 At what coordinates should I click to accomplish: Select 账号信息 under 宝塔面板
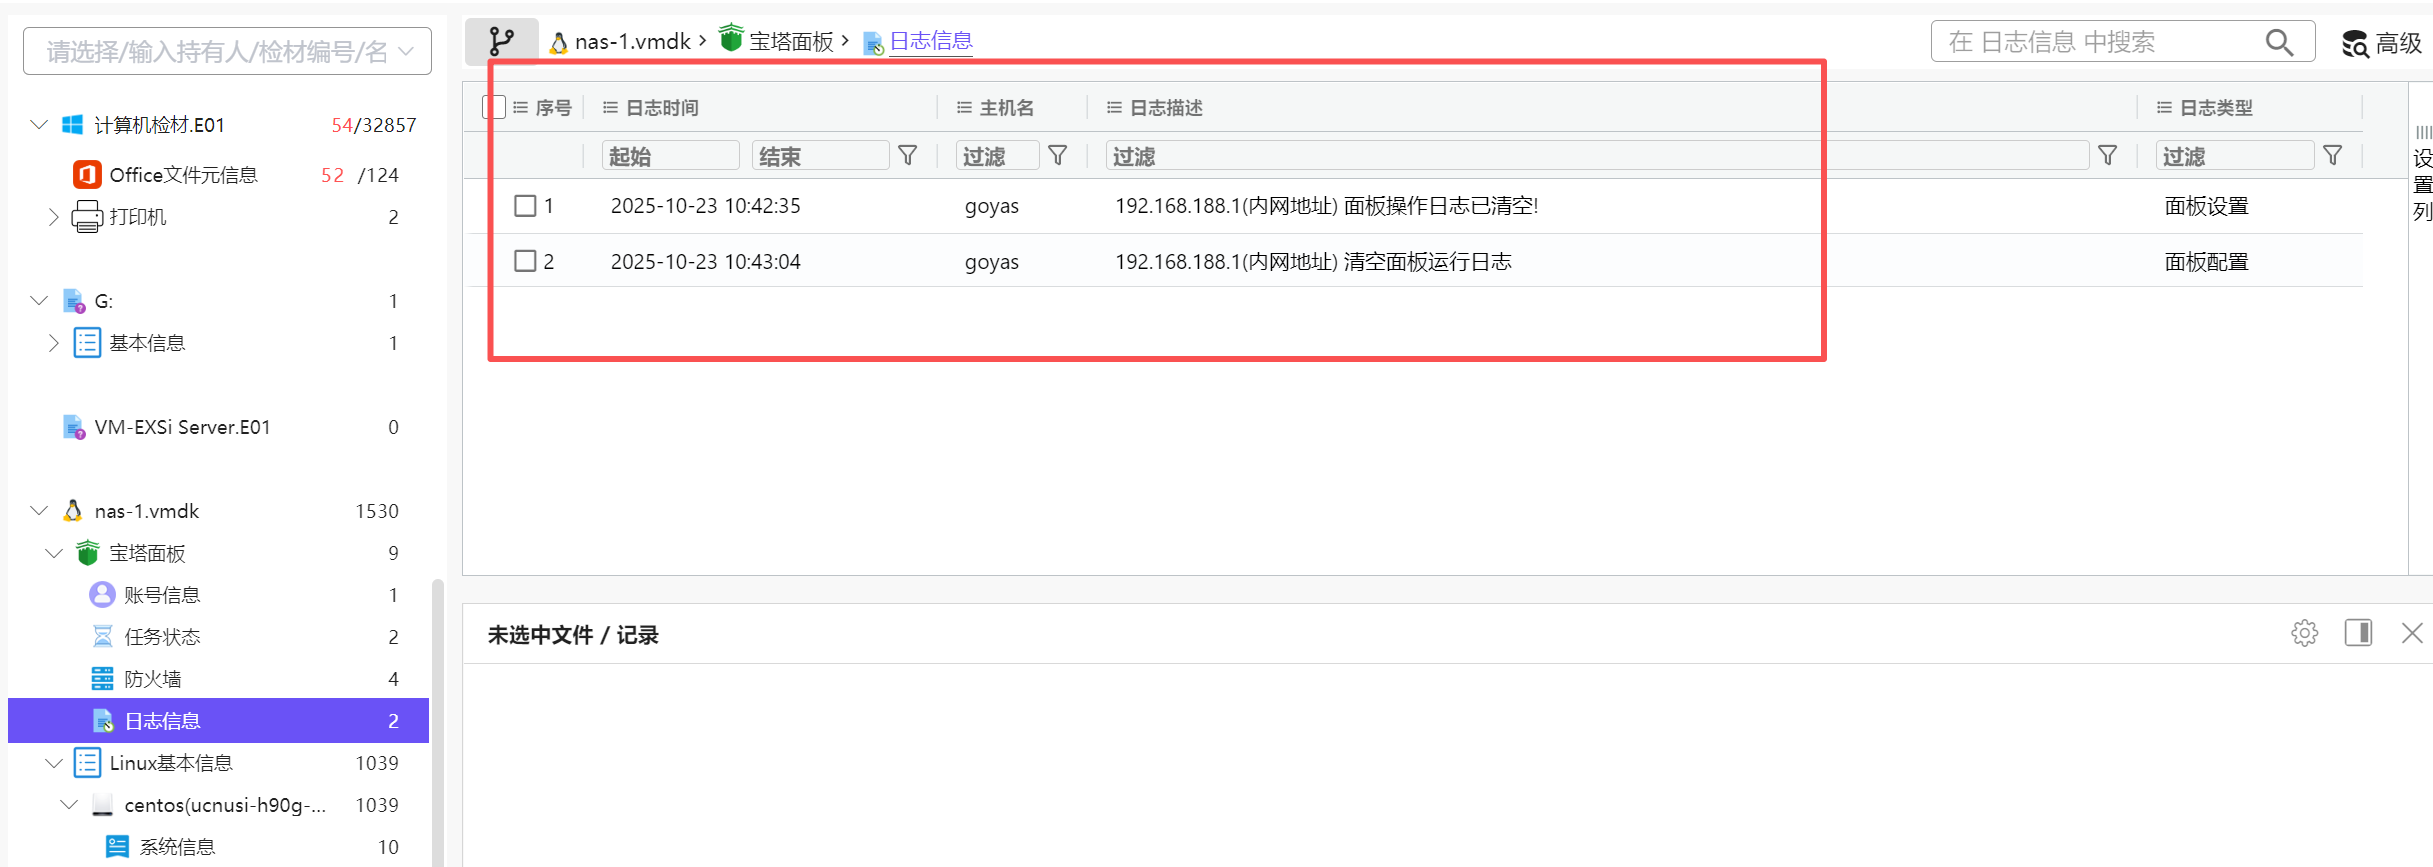pyautogui.click(x=162, y=595)
